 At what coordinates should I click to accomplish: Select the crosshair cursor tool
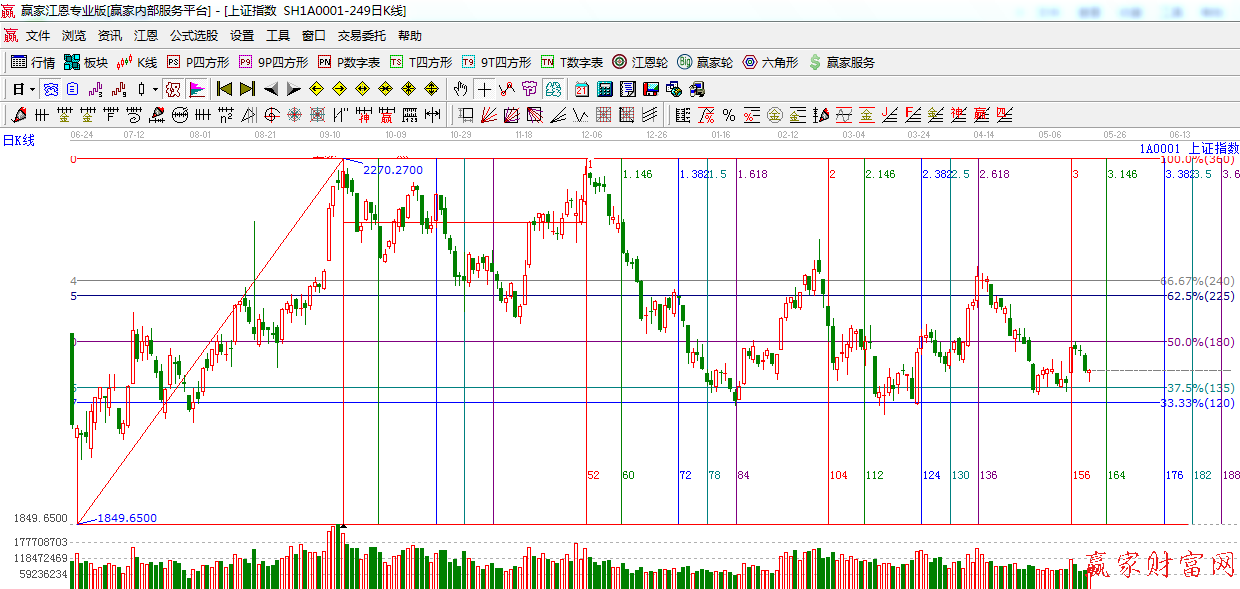[x=484, y=89]
